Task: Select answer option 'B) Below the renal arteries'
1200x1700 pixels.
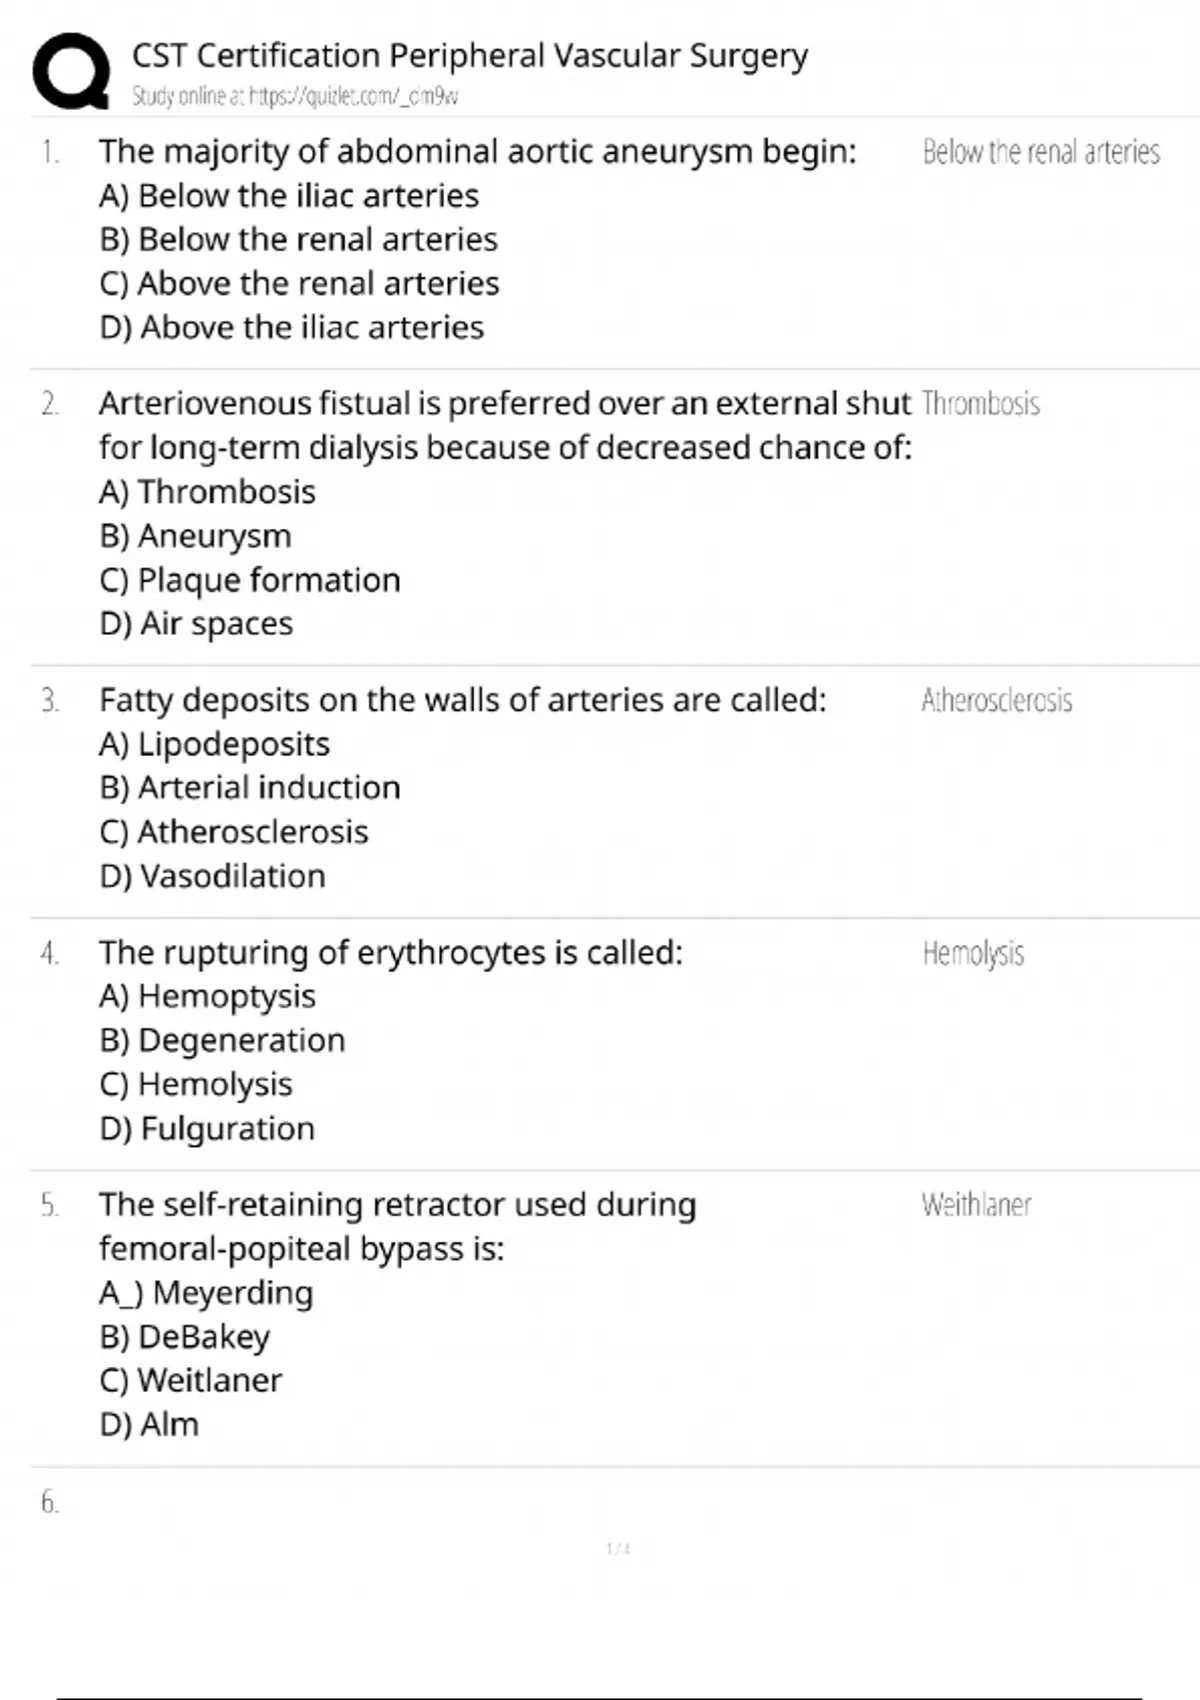Action: pyautogui.click(x=298, y=240)
